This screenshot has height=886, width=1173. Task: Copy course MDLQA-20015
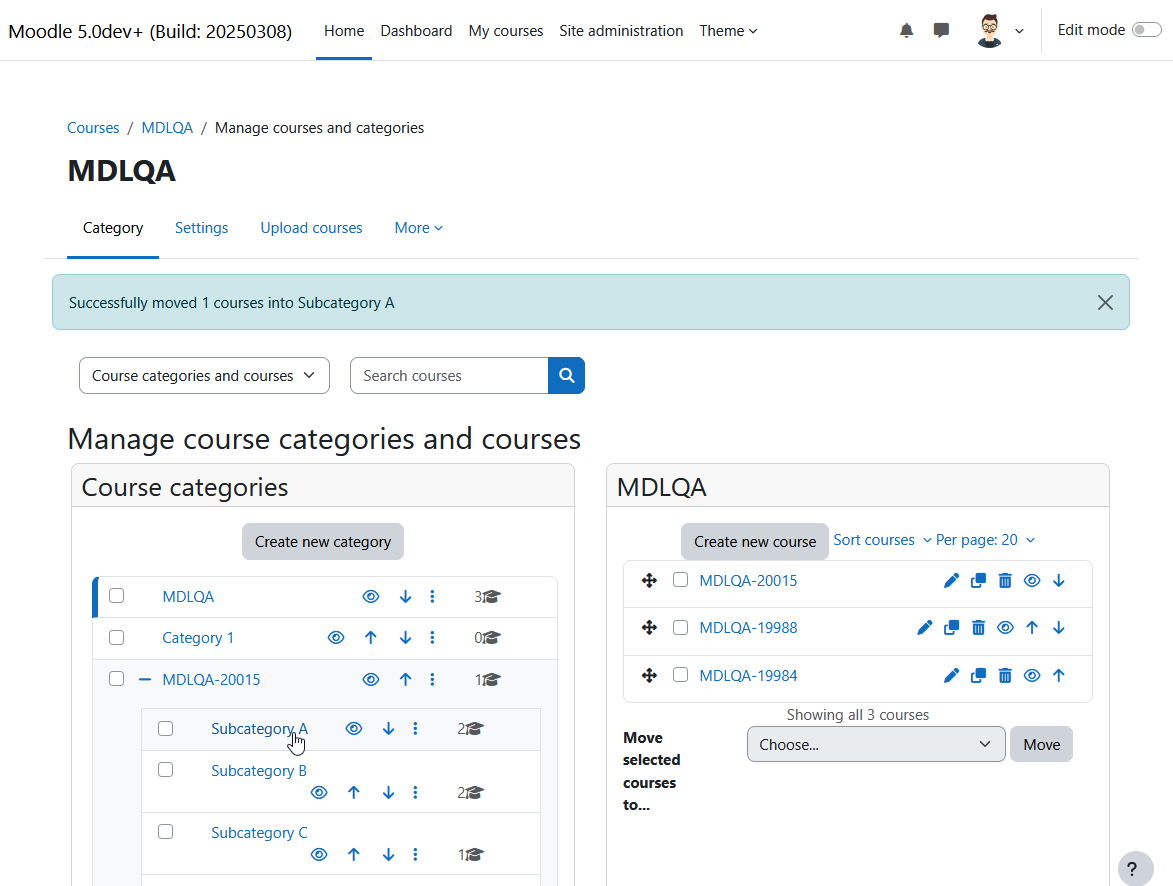tap(978, 581)
